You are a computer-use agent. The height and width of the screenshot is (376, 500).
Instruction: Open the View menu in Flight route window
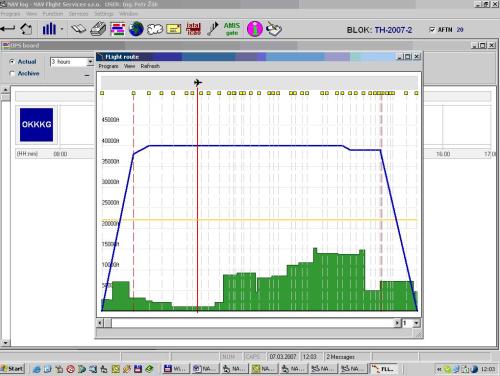point(129,66)
